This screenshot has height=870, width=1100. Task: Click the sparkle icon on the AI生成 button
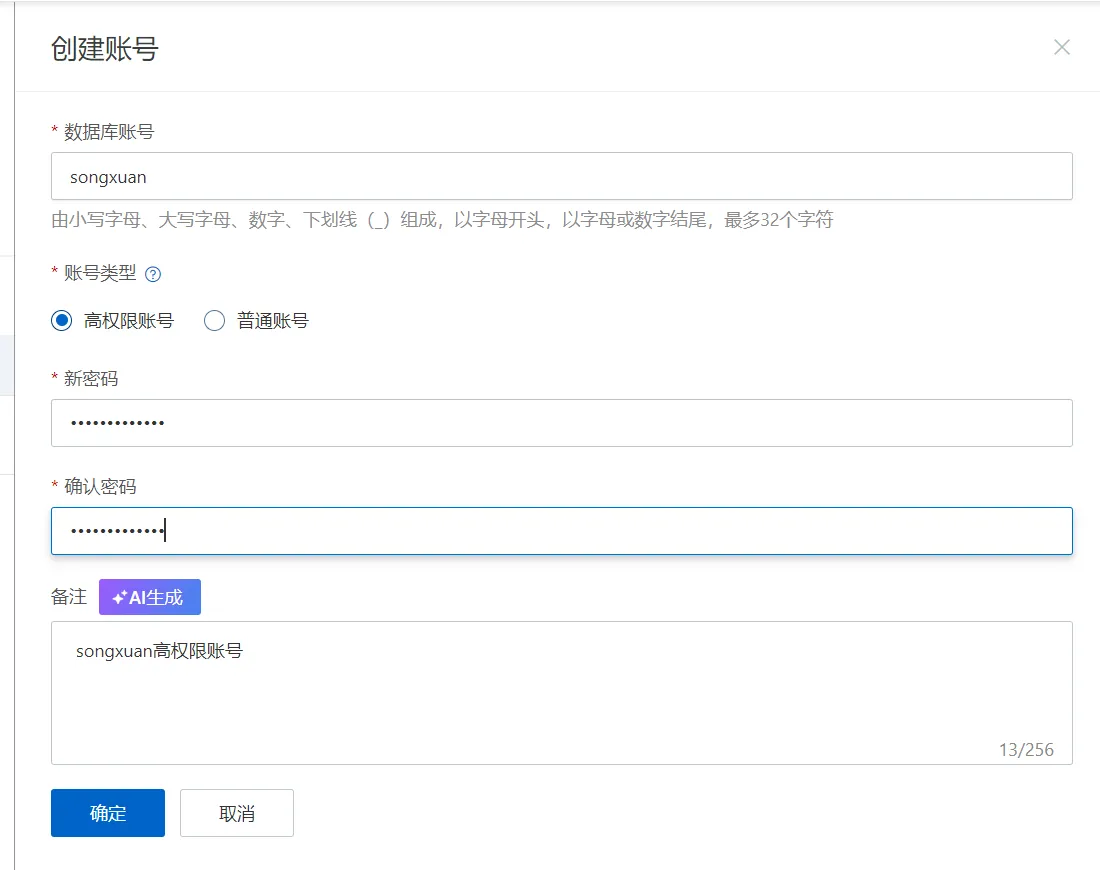click(x=119, y=597)
